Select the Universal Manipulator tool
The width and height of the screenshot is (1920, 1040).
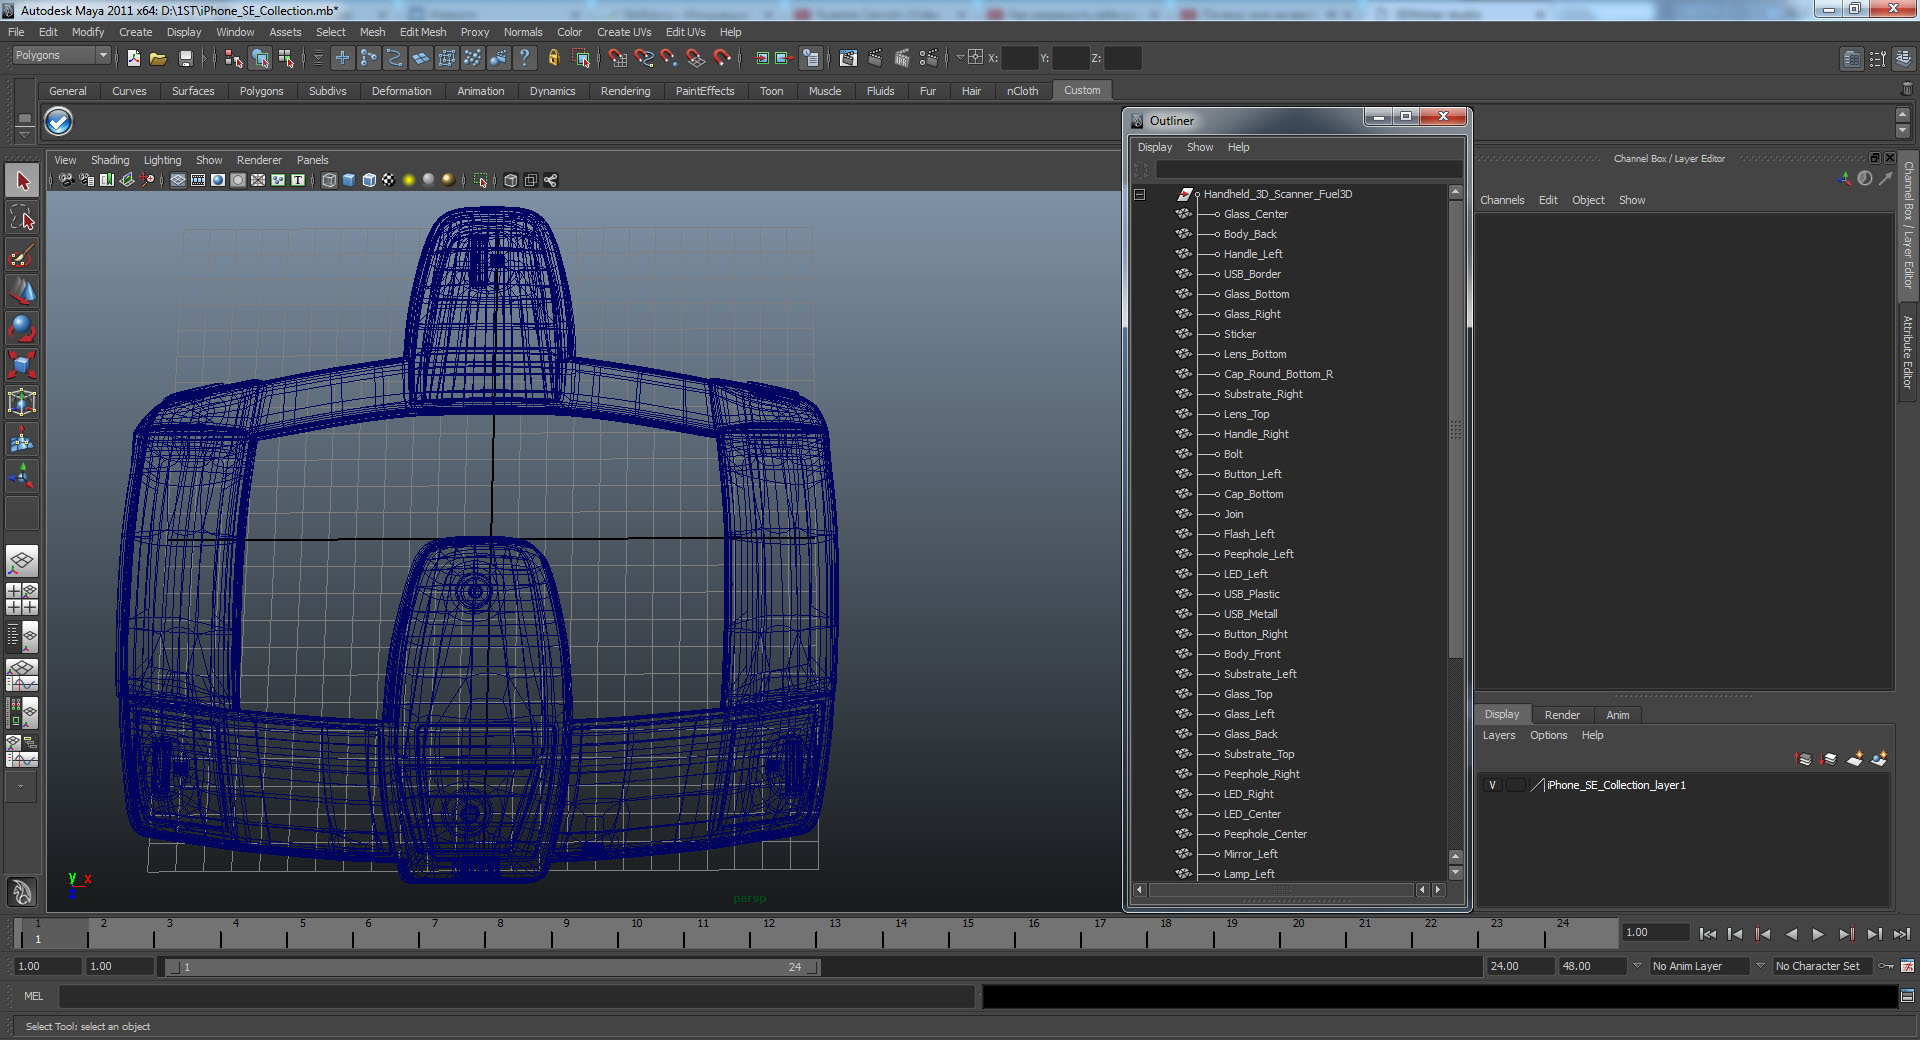22,402
